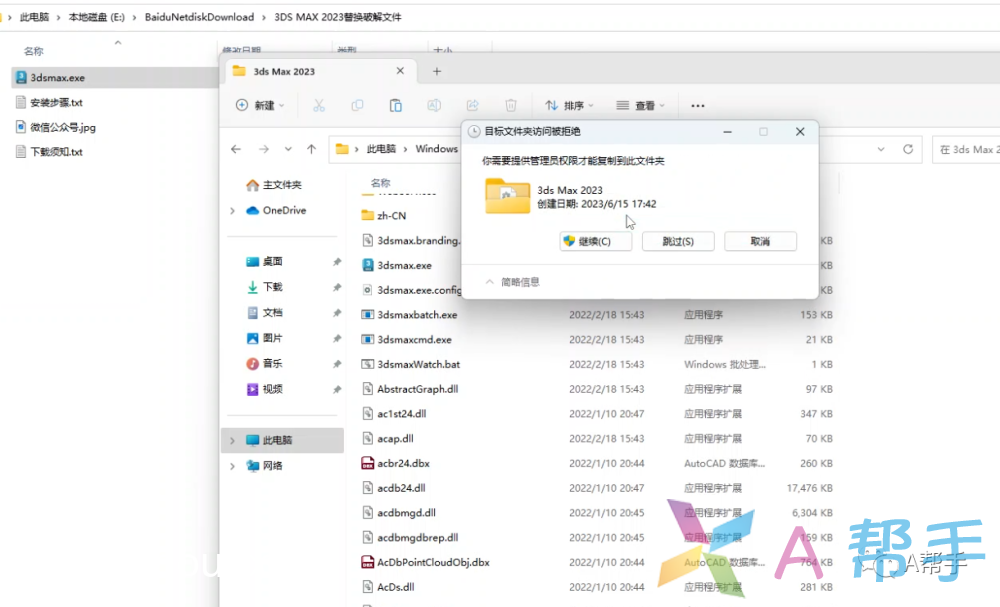
Task: Add a new tab with plus button
Action: pyautogui.click(x=437, y=71)
